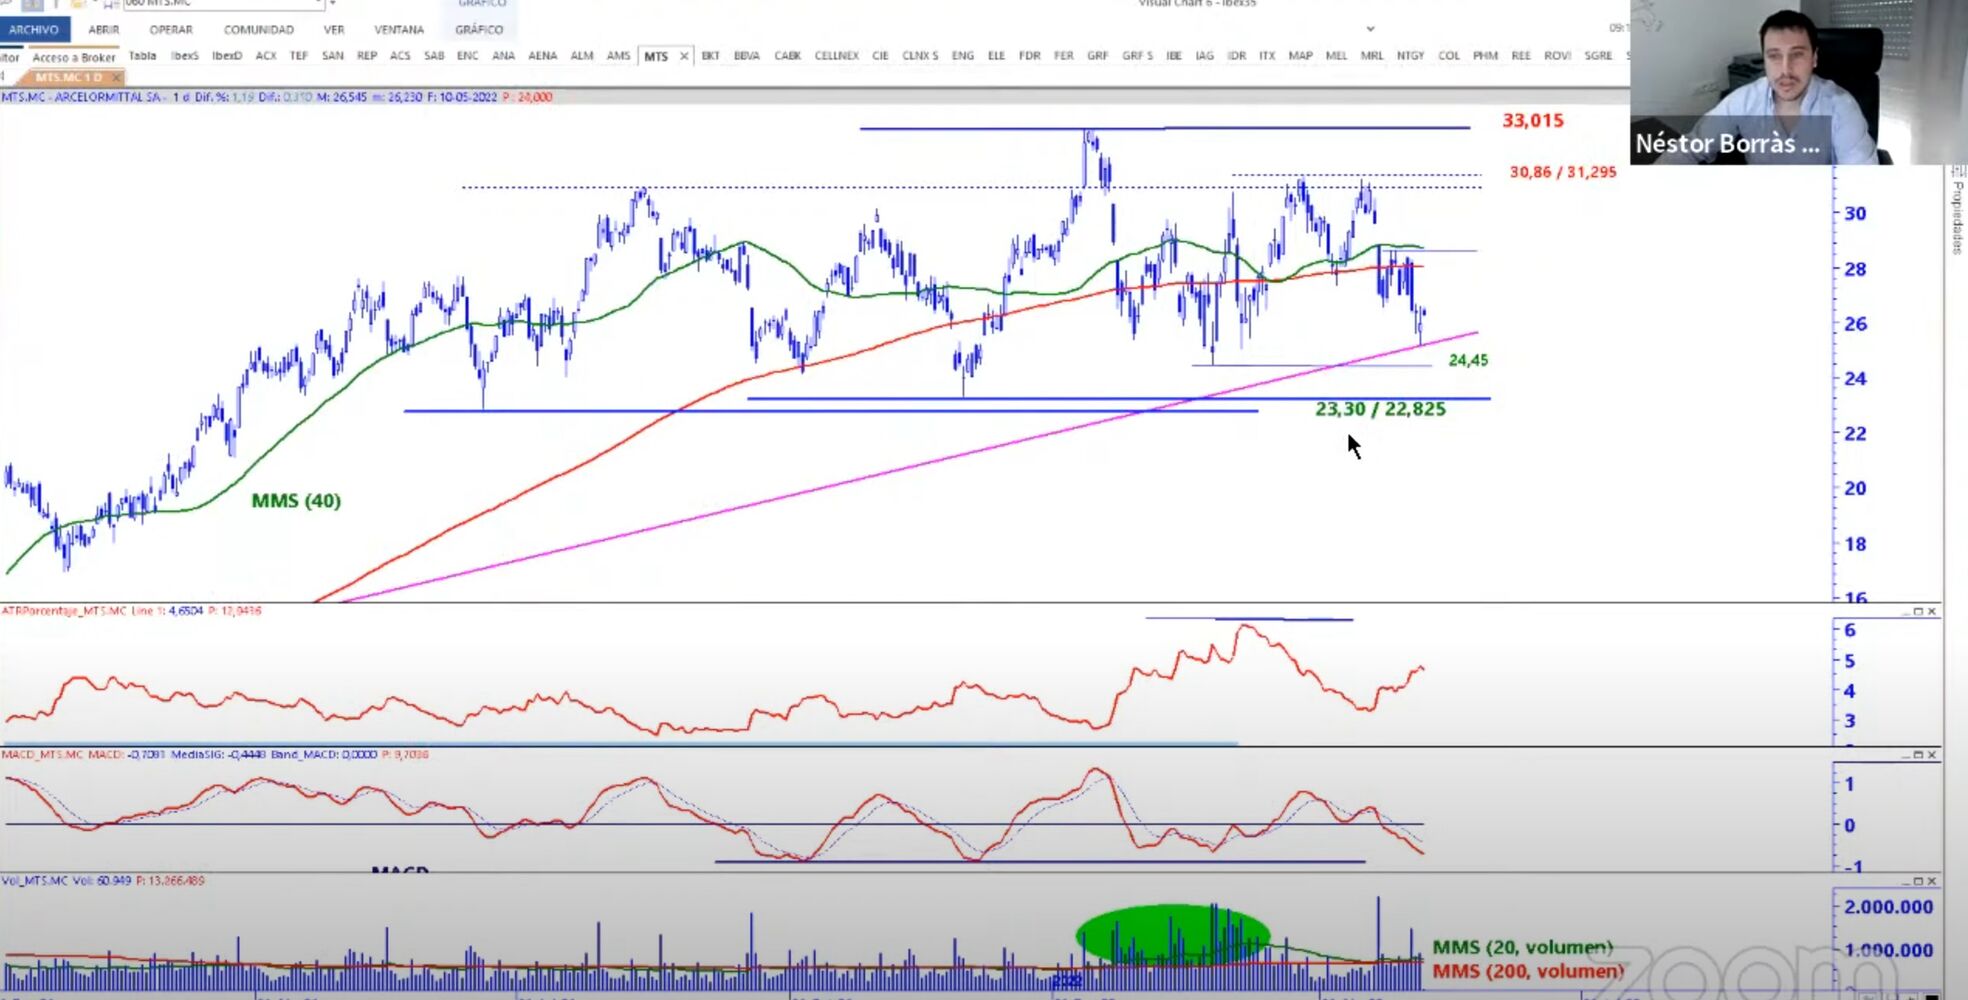
Task: Click the 33,015 resistance price label
Action: pyautogui.click(x=1532, y=121)
